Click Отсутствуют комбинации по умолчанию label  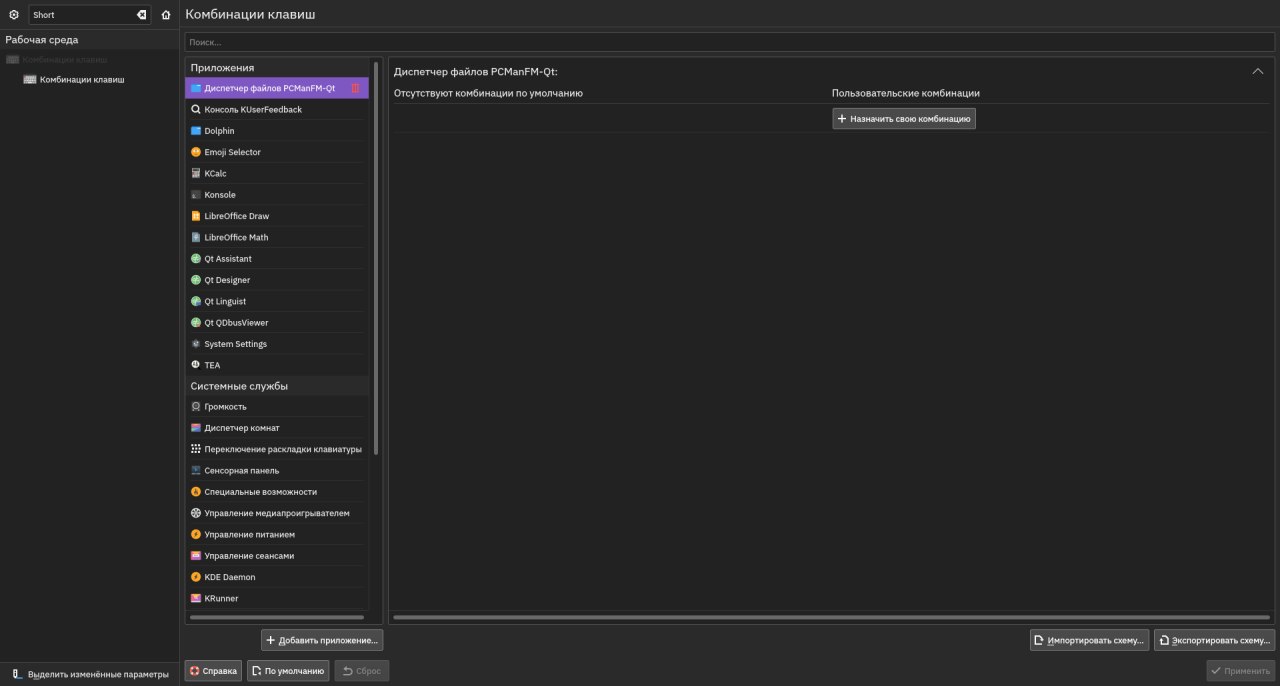pyautogui.click(x=488, y=93)
